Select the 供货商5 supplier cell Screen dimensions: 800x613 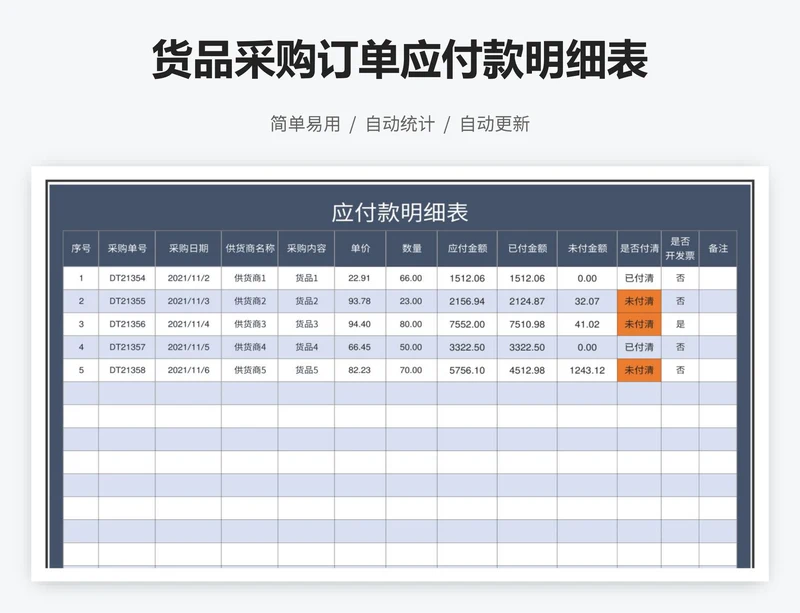[x=250, y=370]
